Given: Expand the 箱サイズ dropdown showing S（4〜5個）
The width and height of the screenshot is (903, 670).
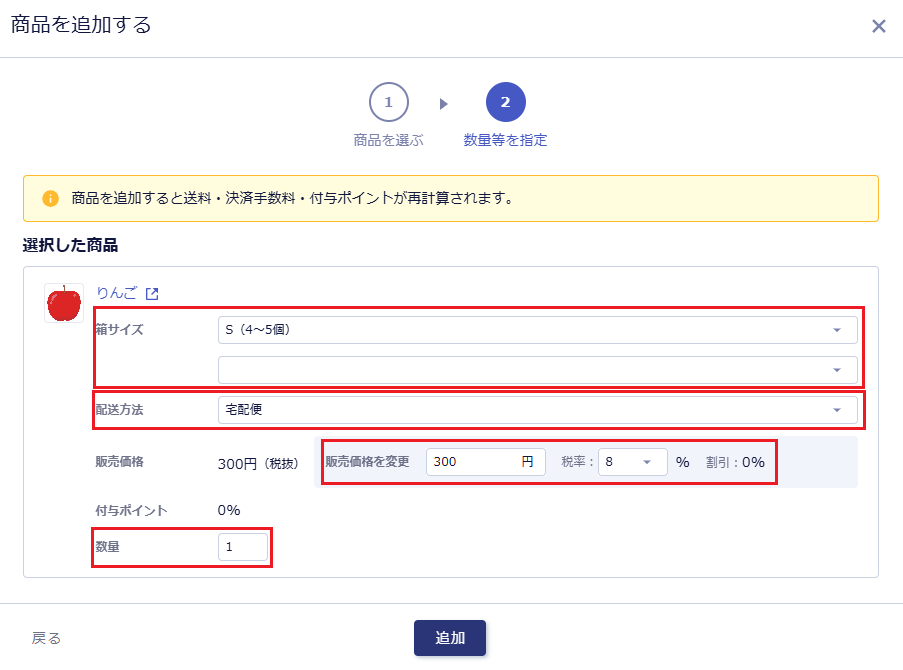Looking at the screenshot, I should pos(537,330).
